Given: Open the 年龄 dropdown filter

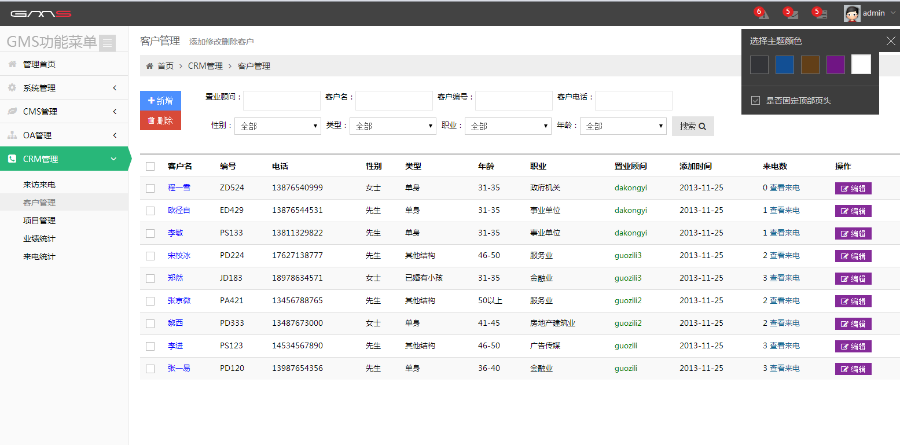Looking at the screenshot, I should point(623,127).
